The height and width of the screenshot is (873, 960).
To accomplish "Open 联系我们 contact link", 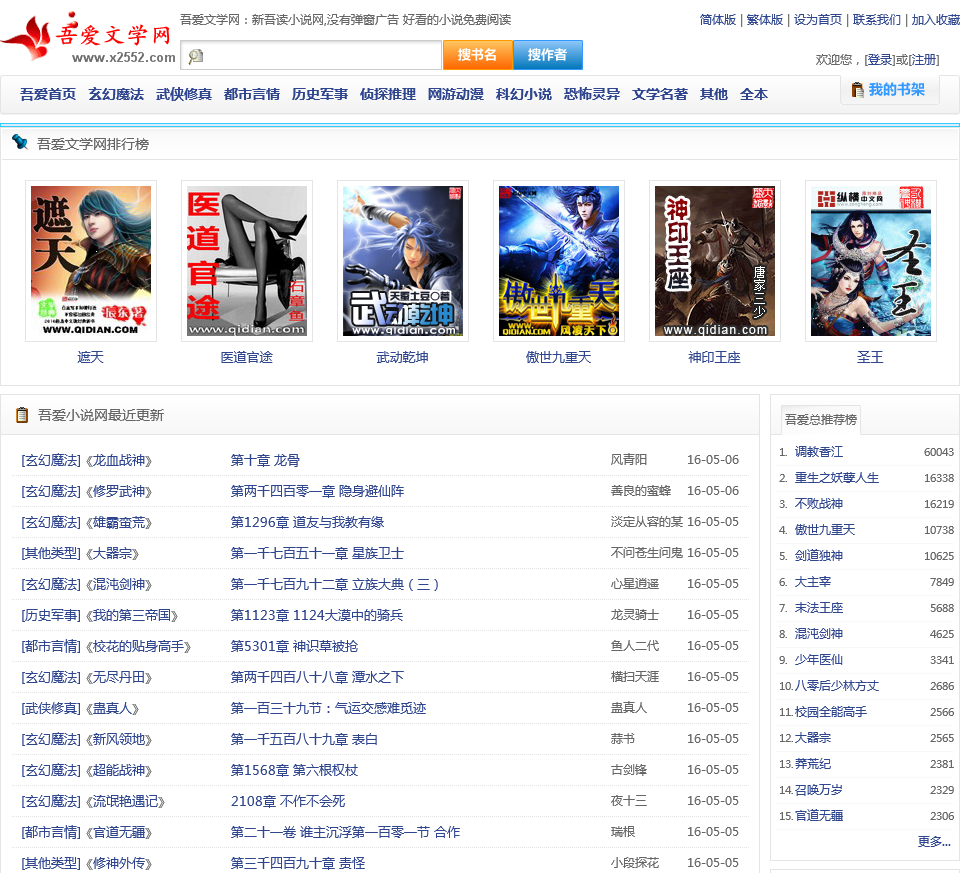I will click(877, 20).
